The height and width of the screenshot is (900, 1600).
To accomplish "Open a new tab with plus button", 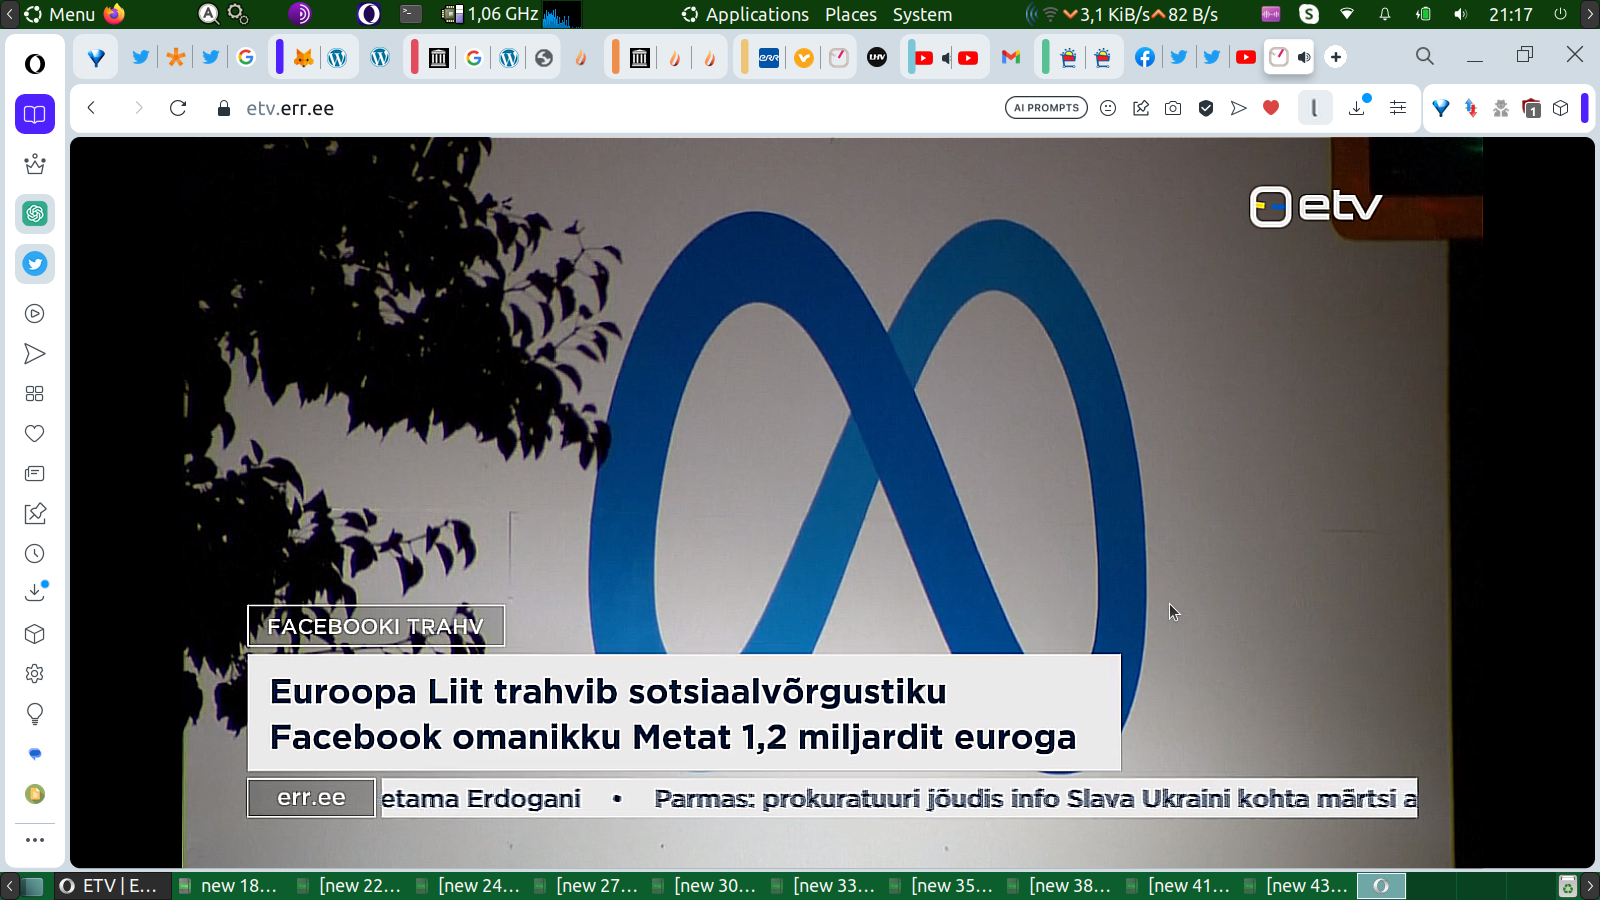I will click(x=1336, y=57).
